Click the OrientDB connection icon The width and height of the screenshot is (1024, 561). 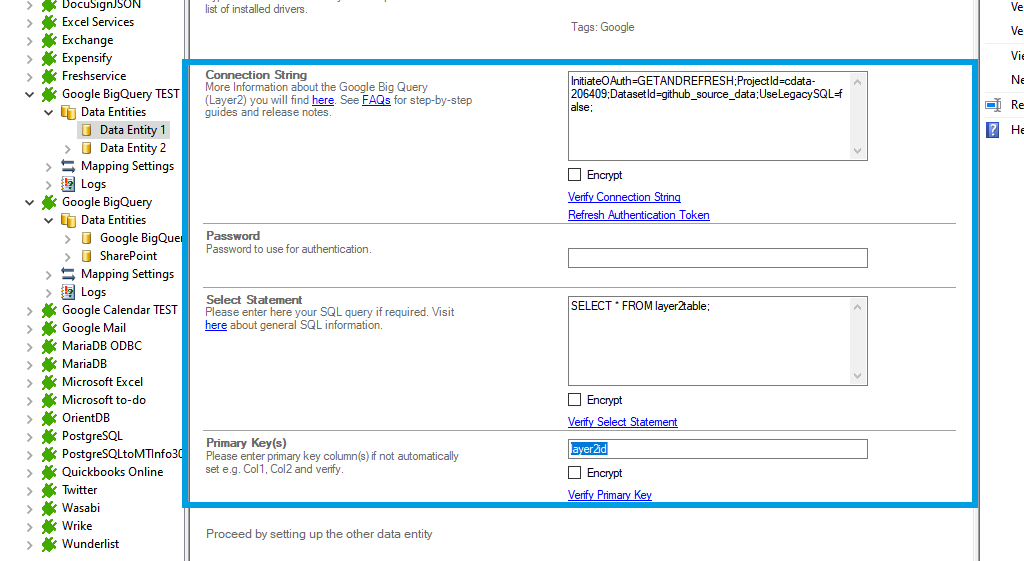point(49,418)
